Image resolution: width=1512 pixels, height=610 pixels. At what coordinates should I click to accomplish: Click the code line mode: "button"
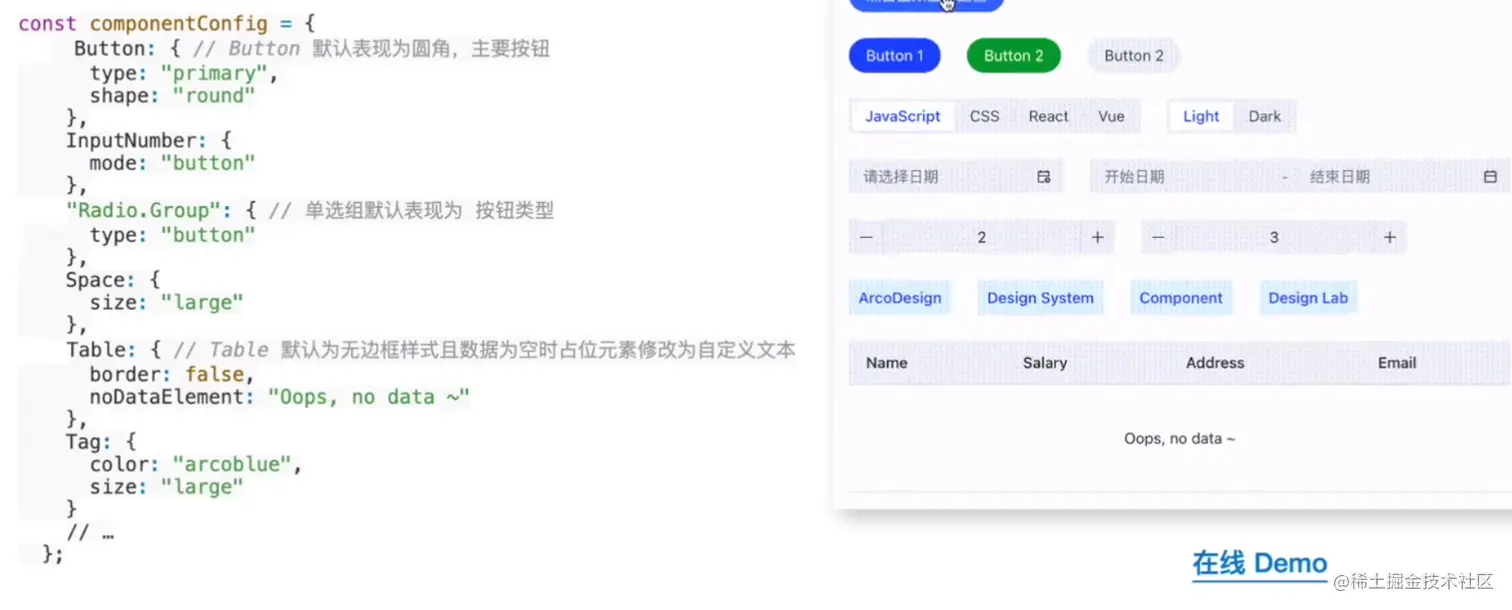click(x=173, y=163)
